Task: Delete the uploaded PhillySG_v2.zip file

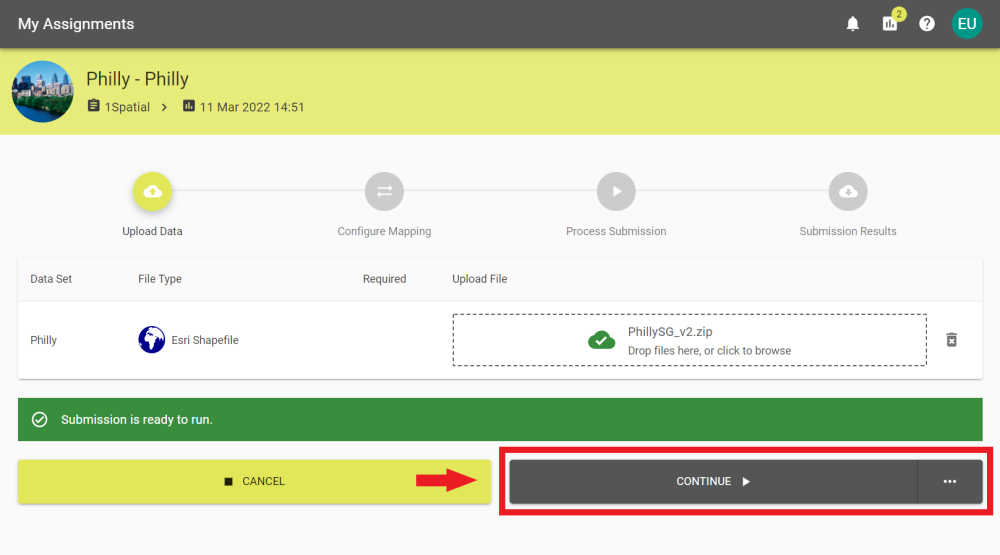Action: [x=952, y=340]
